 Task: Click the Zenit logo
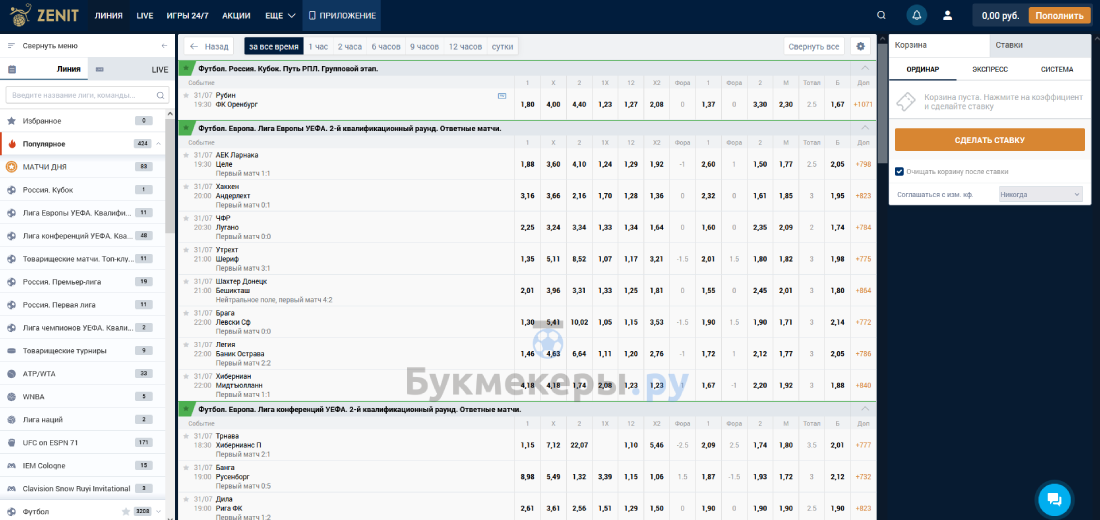44,15
